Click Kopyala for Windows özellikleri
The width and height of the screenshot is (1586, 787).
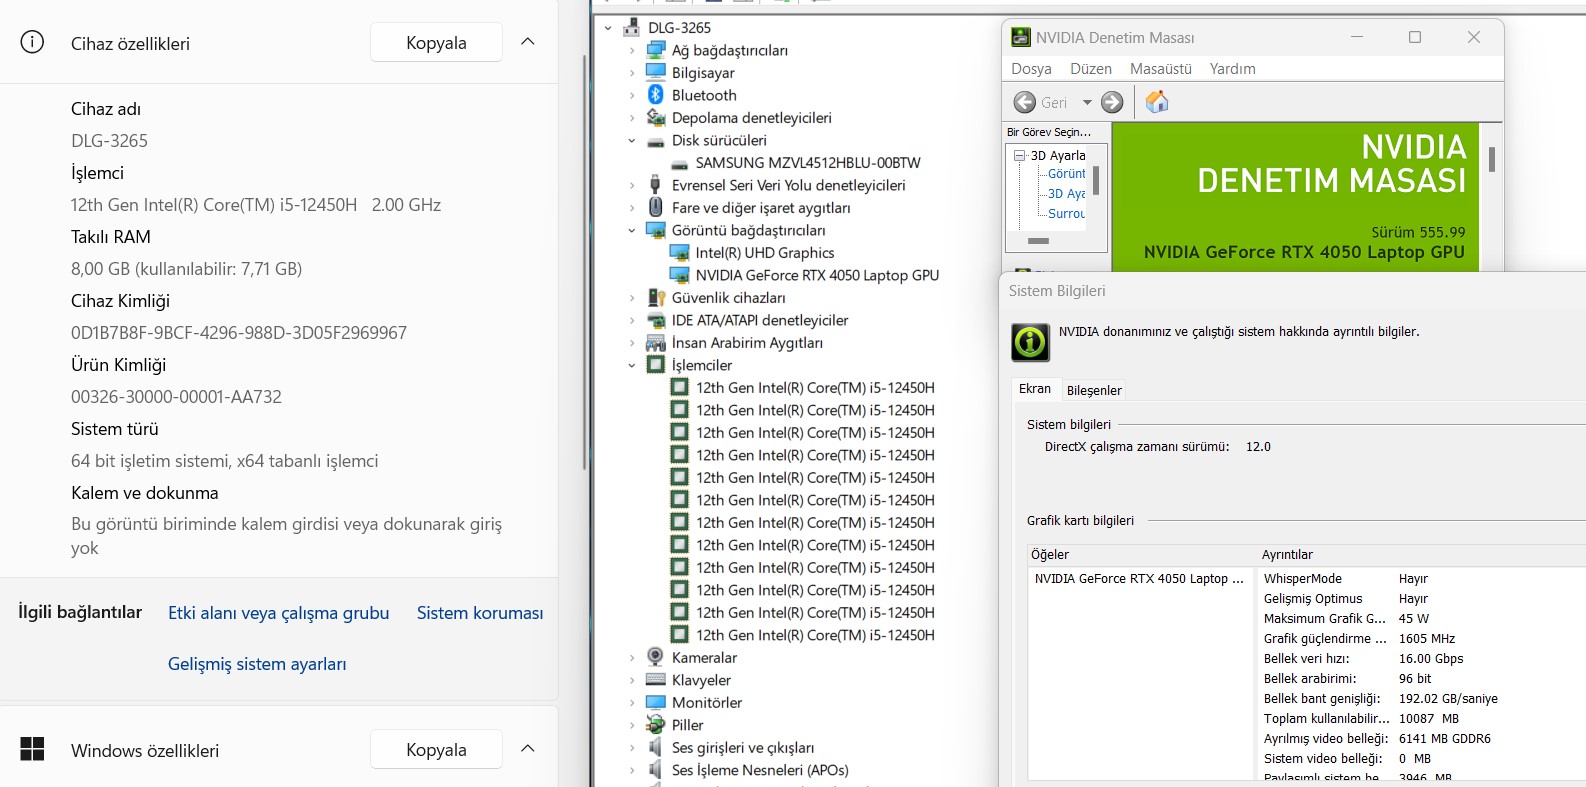pos(436,749)
